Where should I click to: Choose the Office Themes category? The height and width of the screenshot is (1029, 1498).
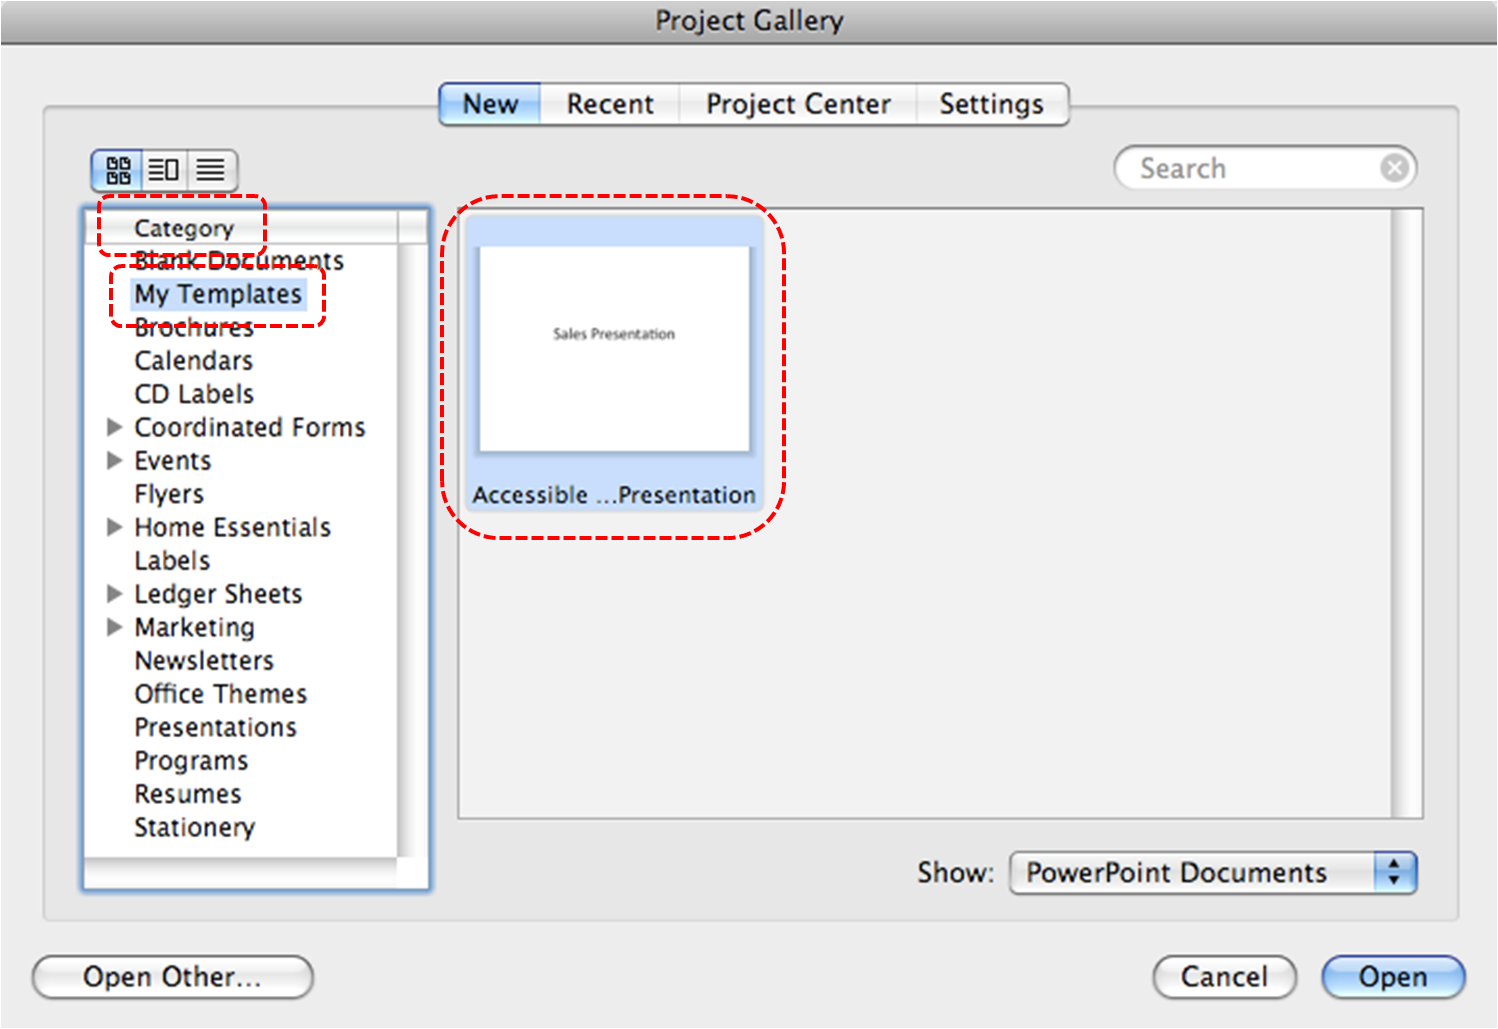click(x=221, y=694)
